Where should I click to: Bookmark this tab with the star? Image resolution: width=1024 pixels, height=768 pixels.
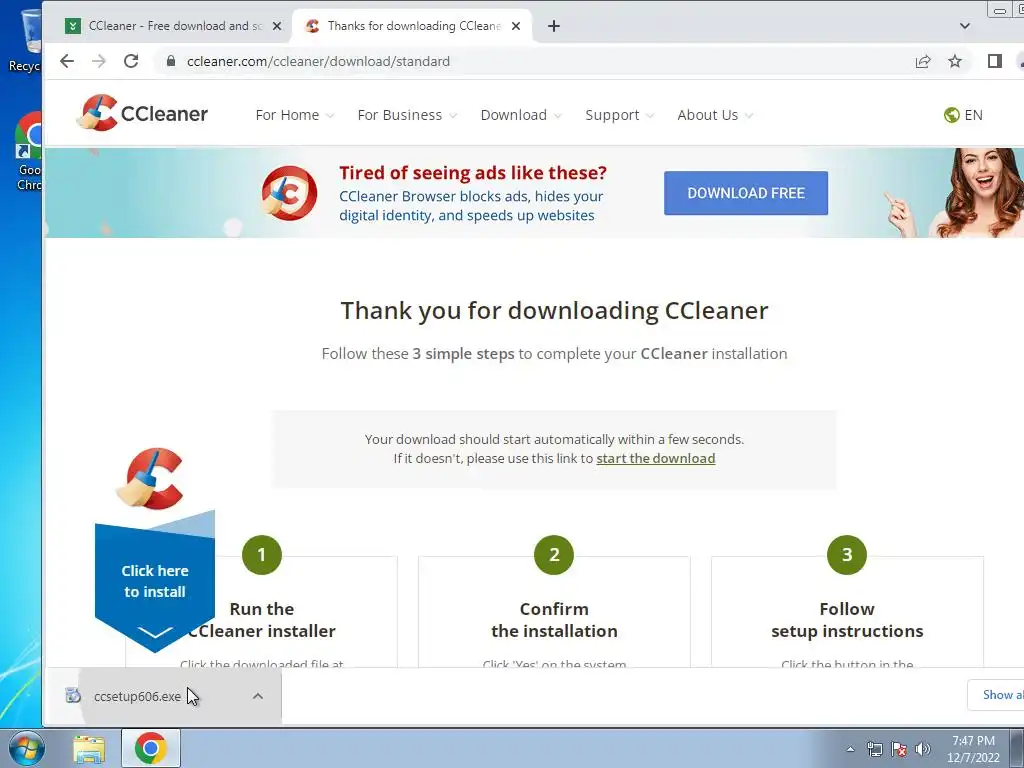pos(955,61)
